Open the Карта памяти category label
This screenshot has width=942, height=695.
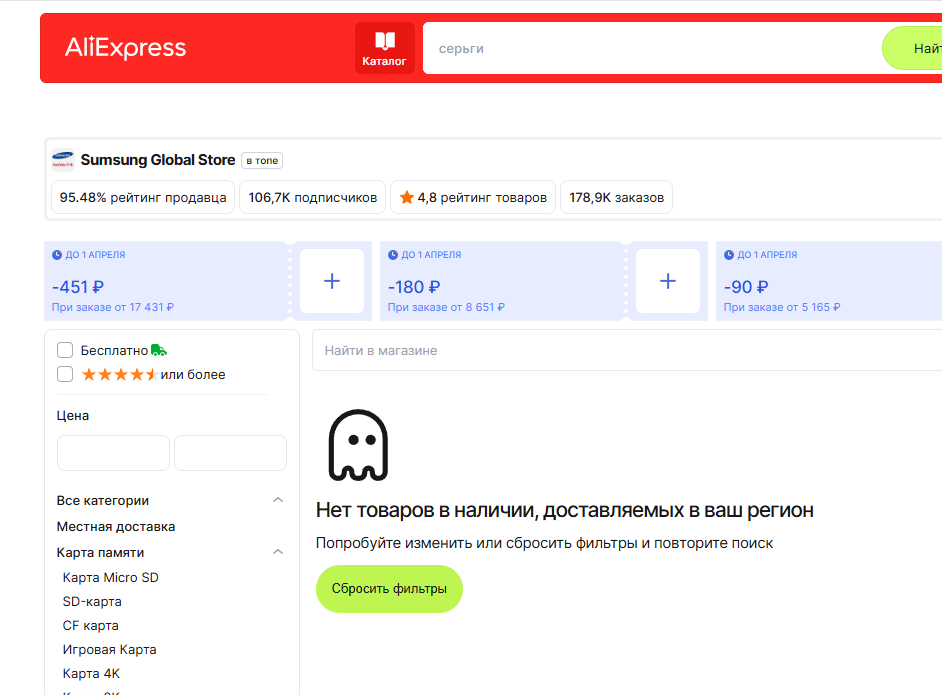[100, 552]
